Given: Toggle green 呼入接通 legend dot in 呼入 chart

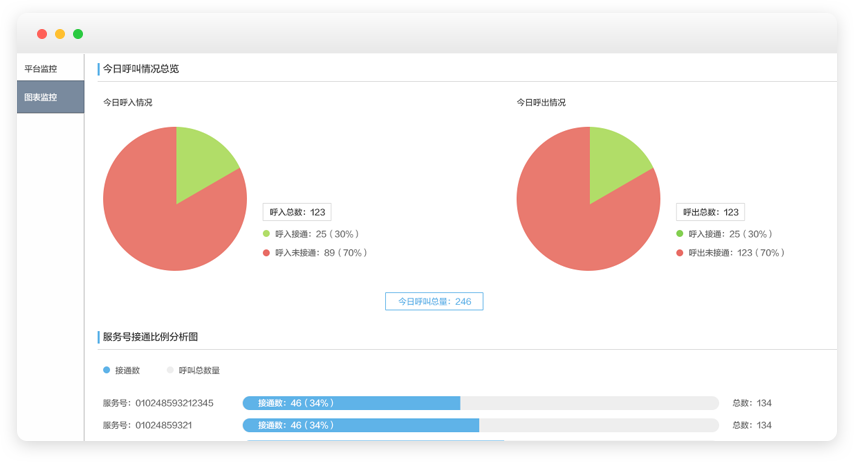Looking at the screenshot, I should pos(267,234).
